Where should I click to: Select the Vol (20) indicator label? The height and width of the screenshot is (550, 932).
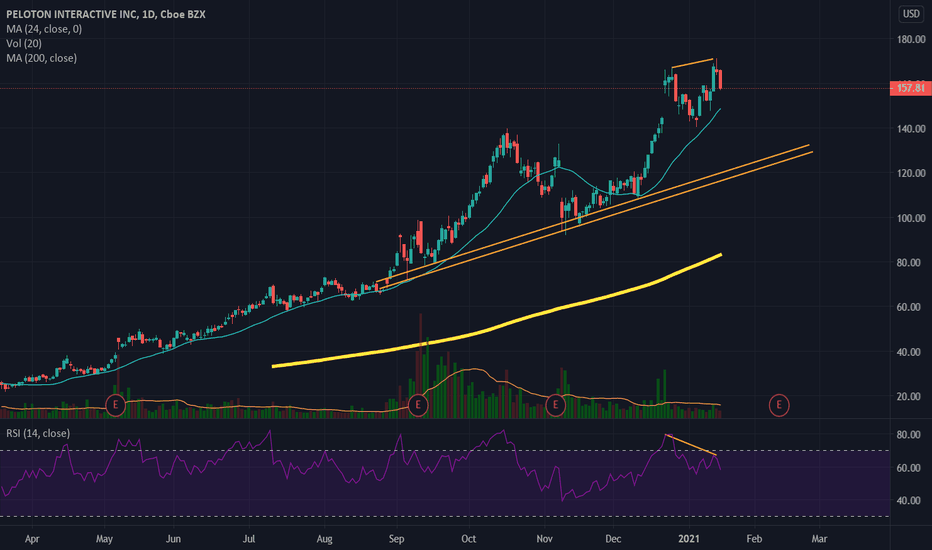point(24,43)
